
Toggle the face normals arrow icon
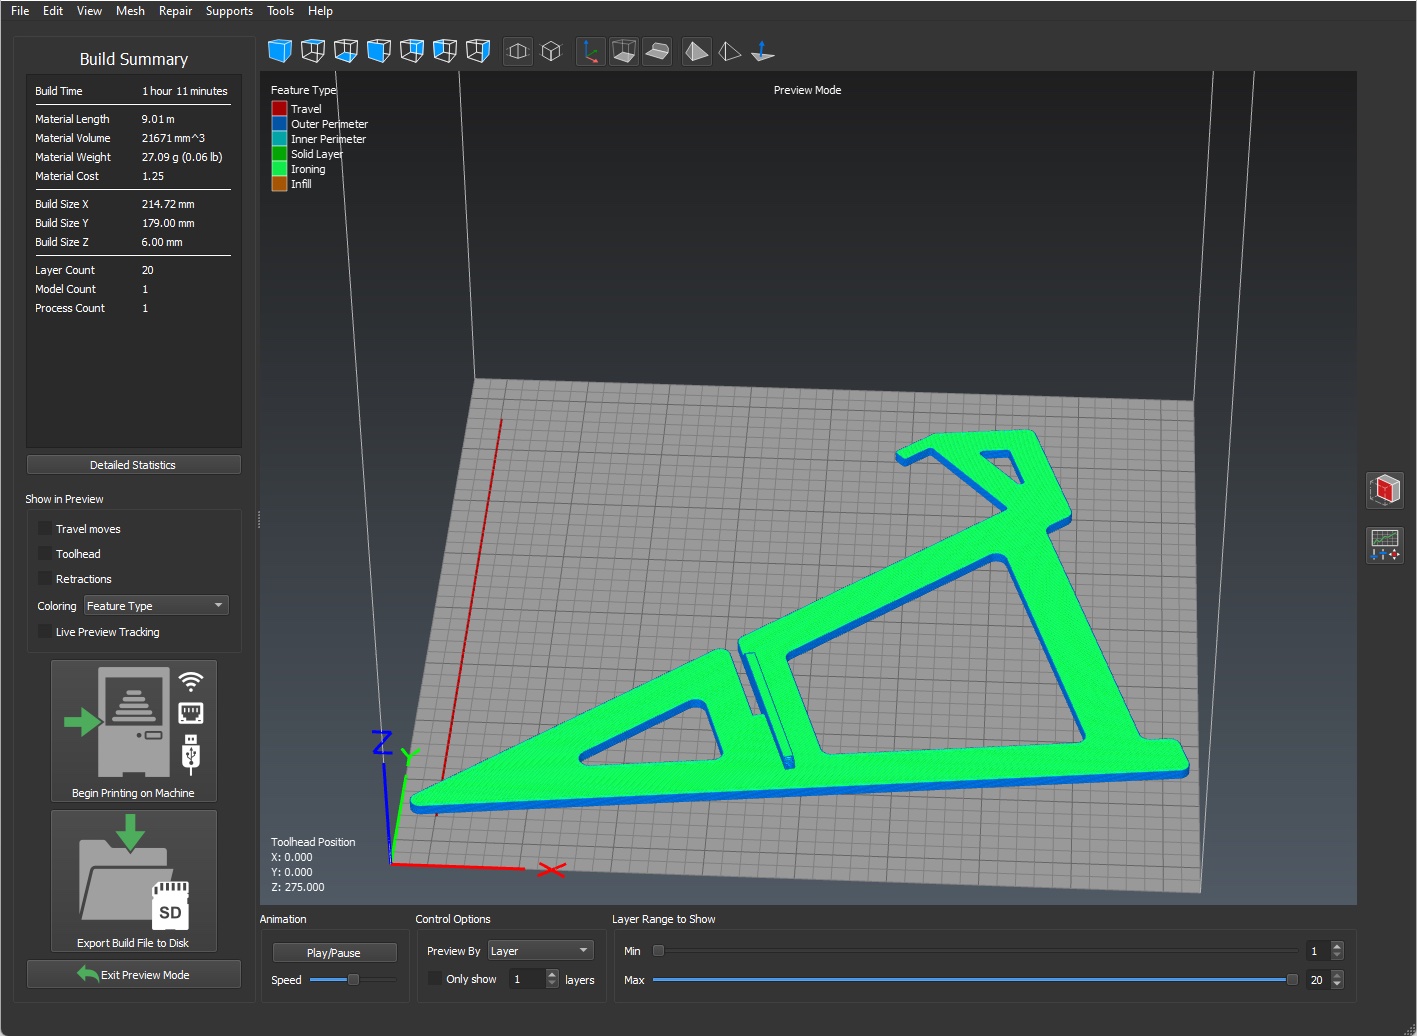click(x=763, y=51)
